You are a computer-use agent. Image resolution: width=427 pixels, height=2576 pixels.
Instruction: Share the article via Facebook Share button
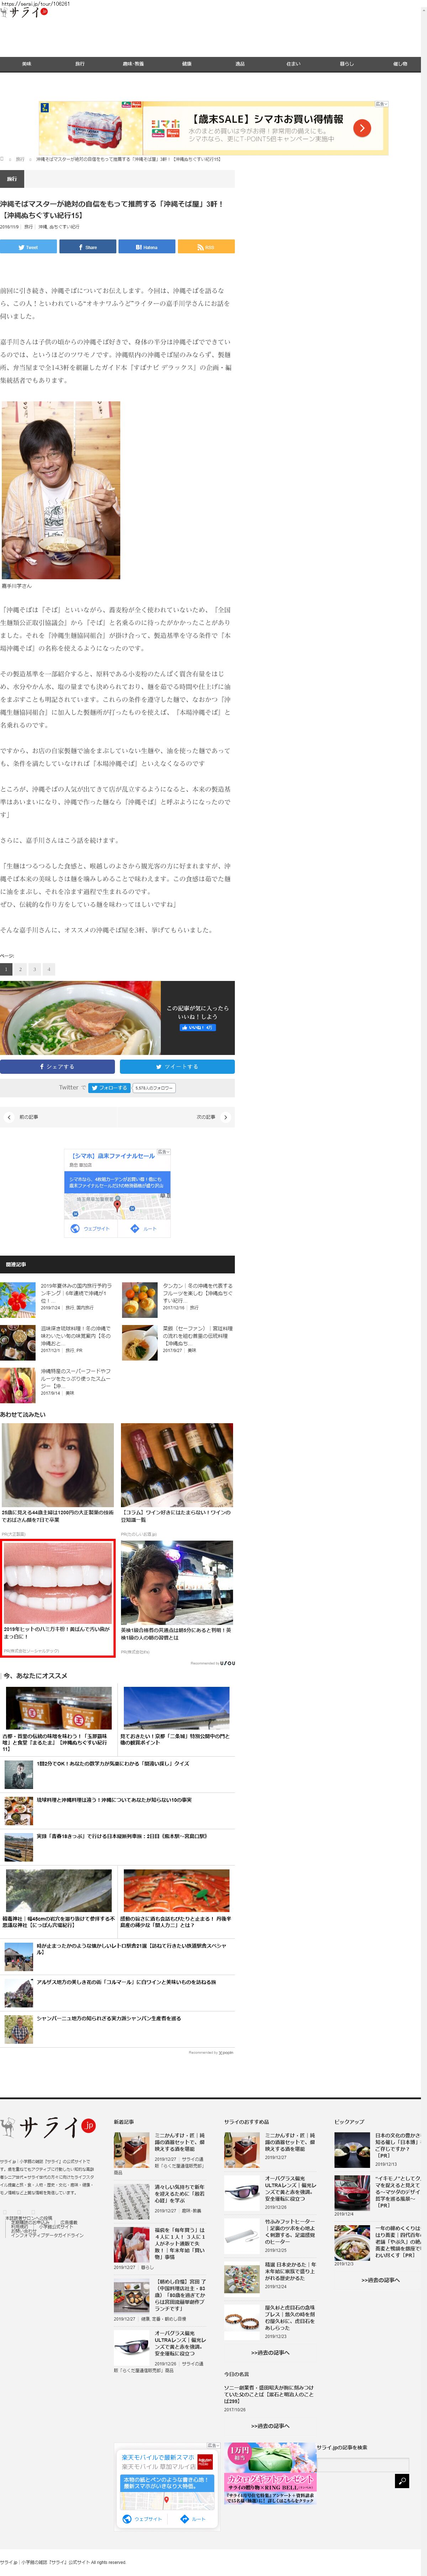pos(87,247)
